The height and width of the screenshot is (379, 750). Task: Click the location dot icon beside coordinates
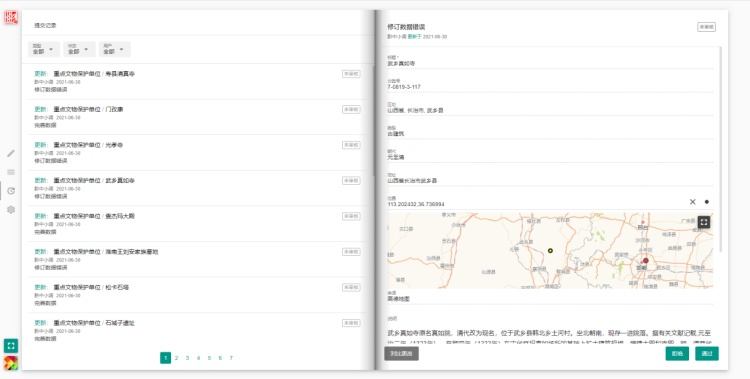point(706,202)
